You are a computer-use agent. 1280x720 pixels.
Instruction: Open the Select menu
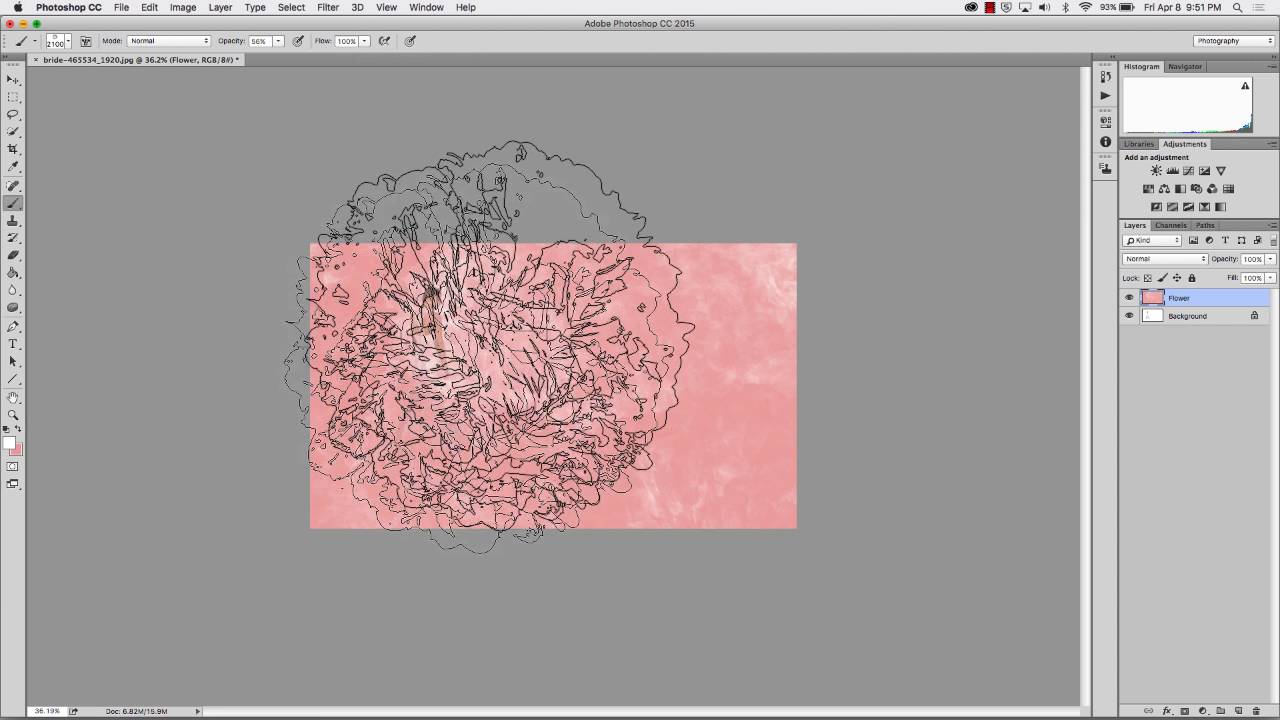[291, 7]
